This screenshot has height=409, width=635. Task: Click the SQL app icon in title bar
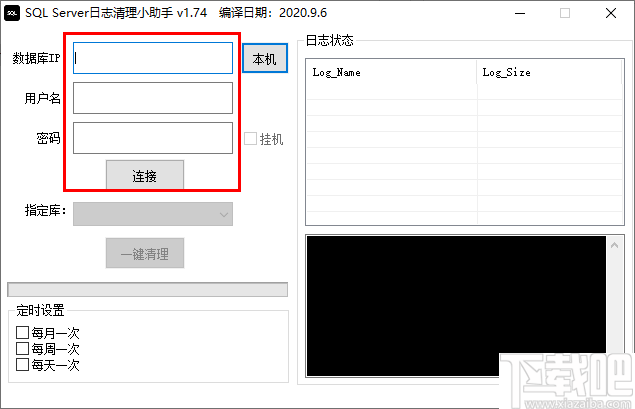tap(12, 13)
